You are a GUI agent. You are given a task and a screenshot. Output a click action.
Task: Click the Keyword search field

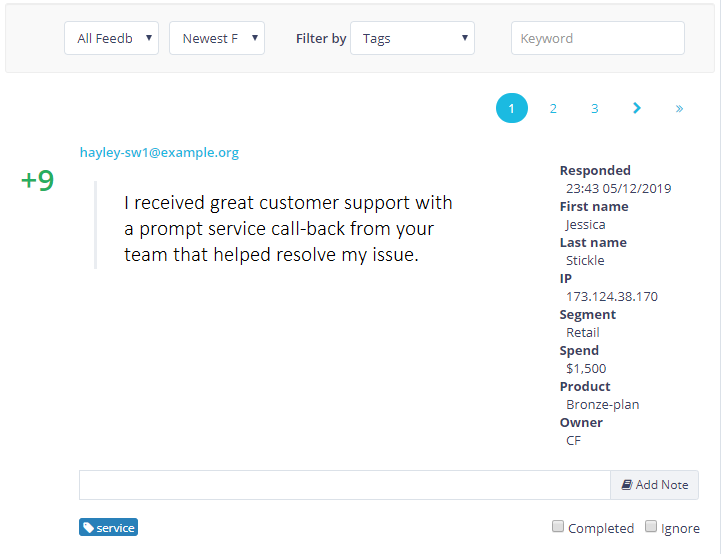597,38
